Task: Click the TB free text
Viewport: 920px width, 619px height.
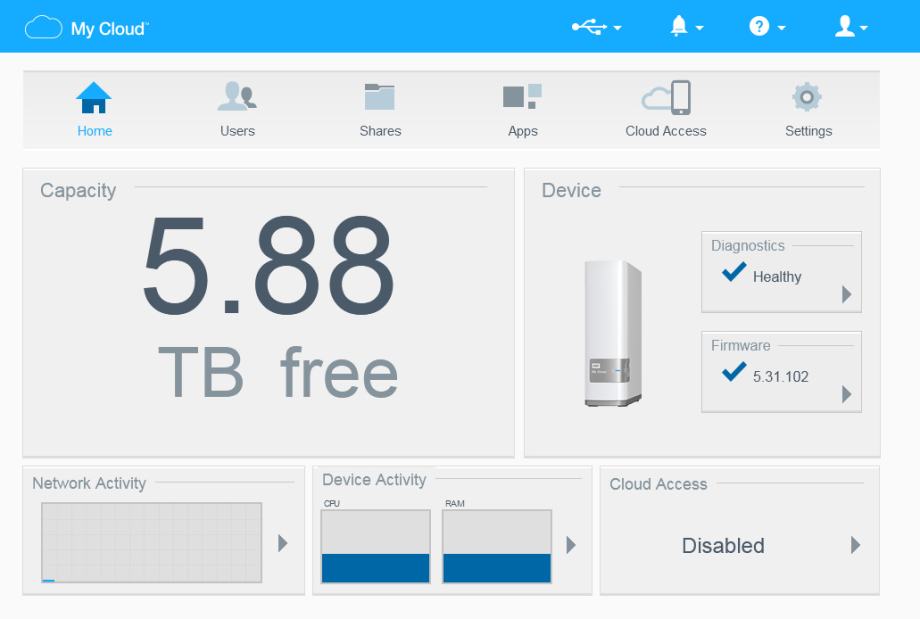Action: (x=278, y=372)
